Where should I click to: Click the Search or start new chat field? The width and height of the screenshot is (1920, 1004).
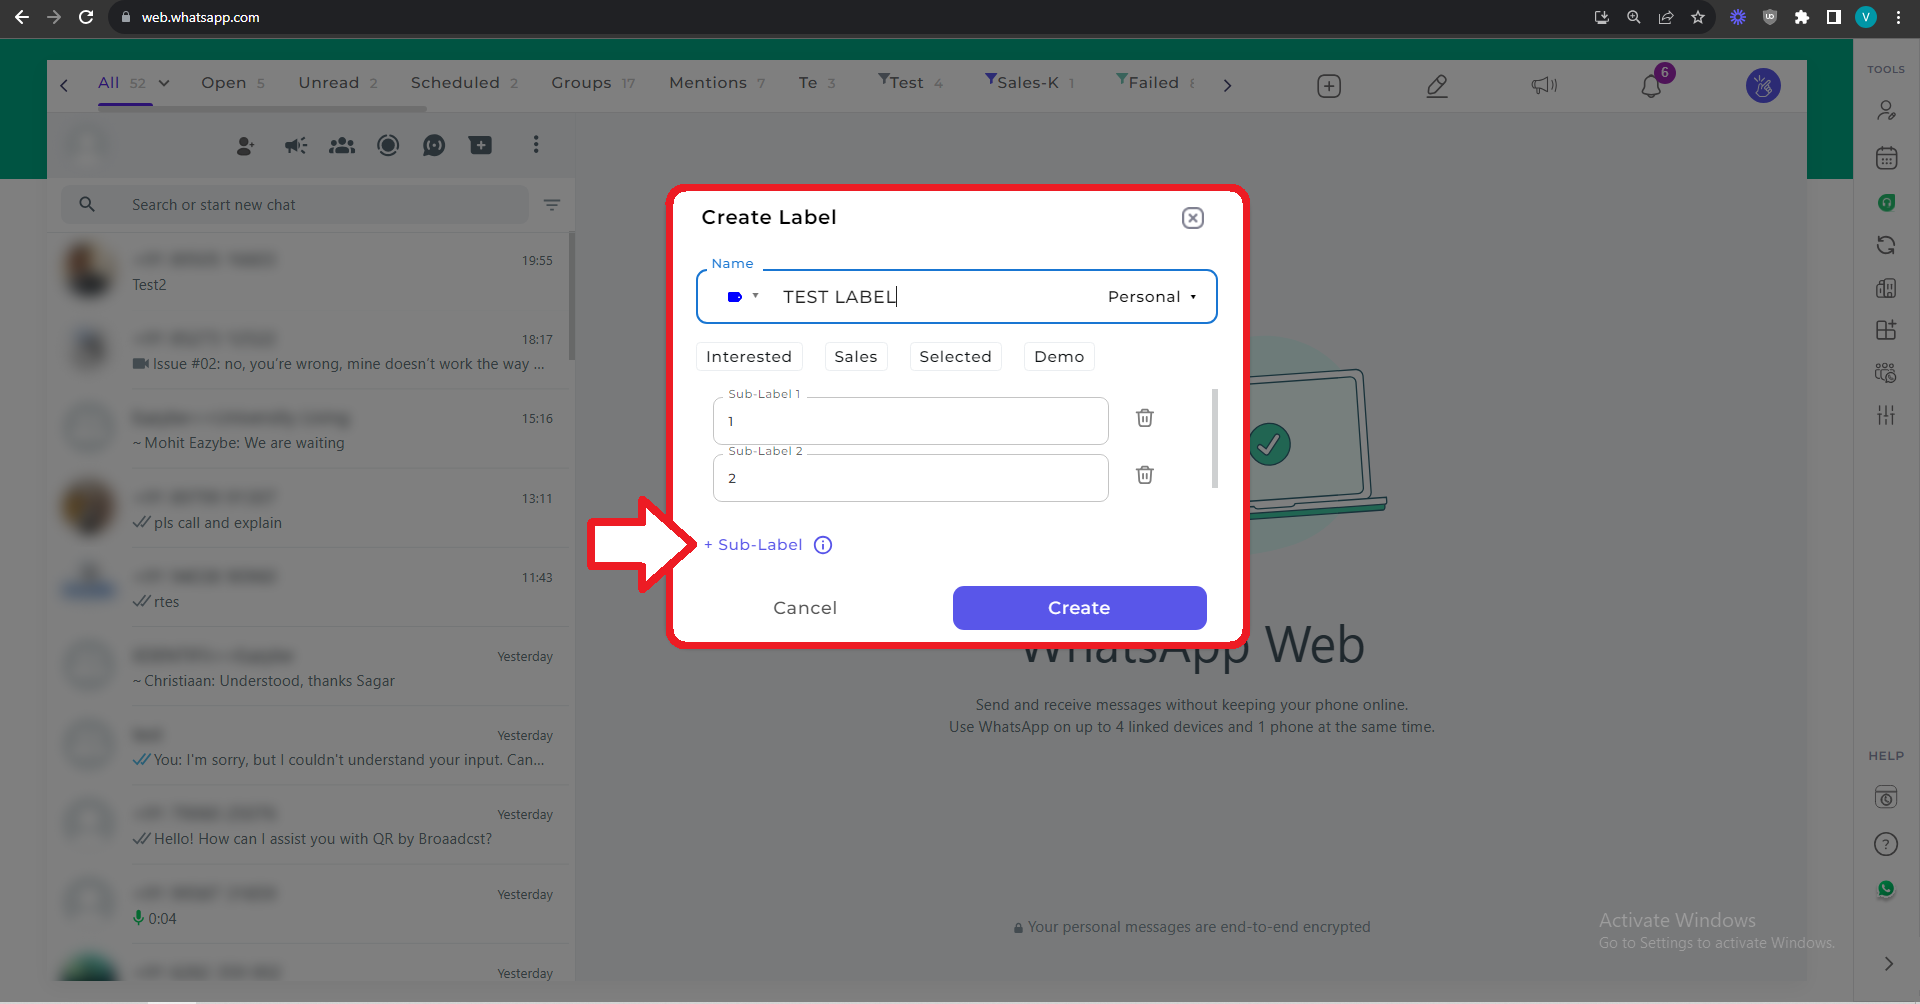[295, 205]
